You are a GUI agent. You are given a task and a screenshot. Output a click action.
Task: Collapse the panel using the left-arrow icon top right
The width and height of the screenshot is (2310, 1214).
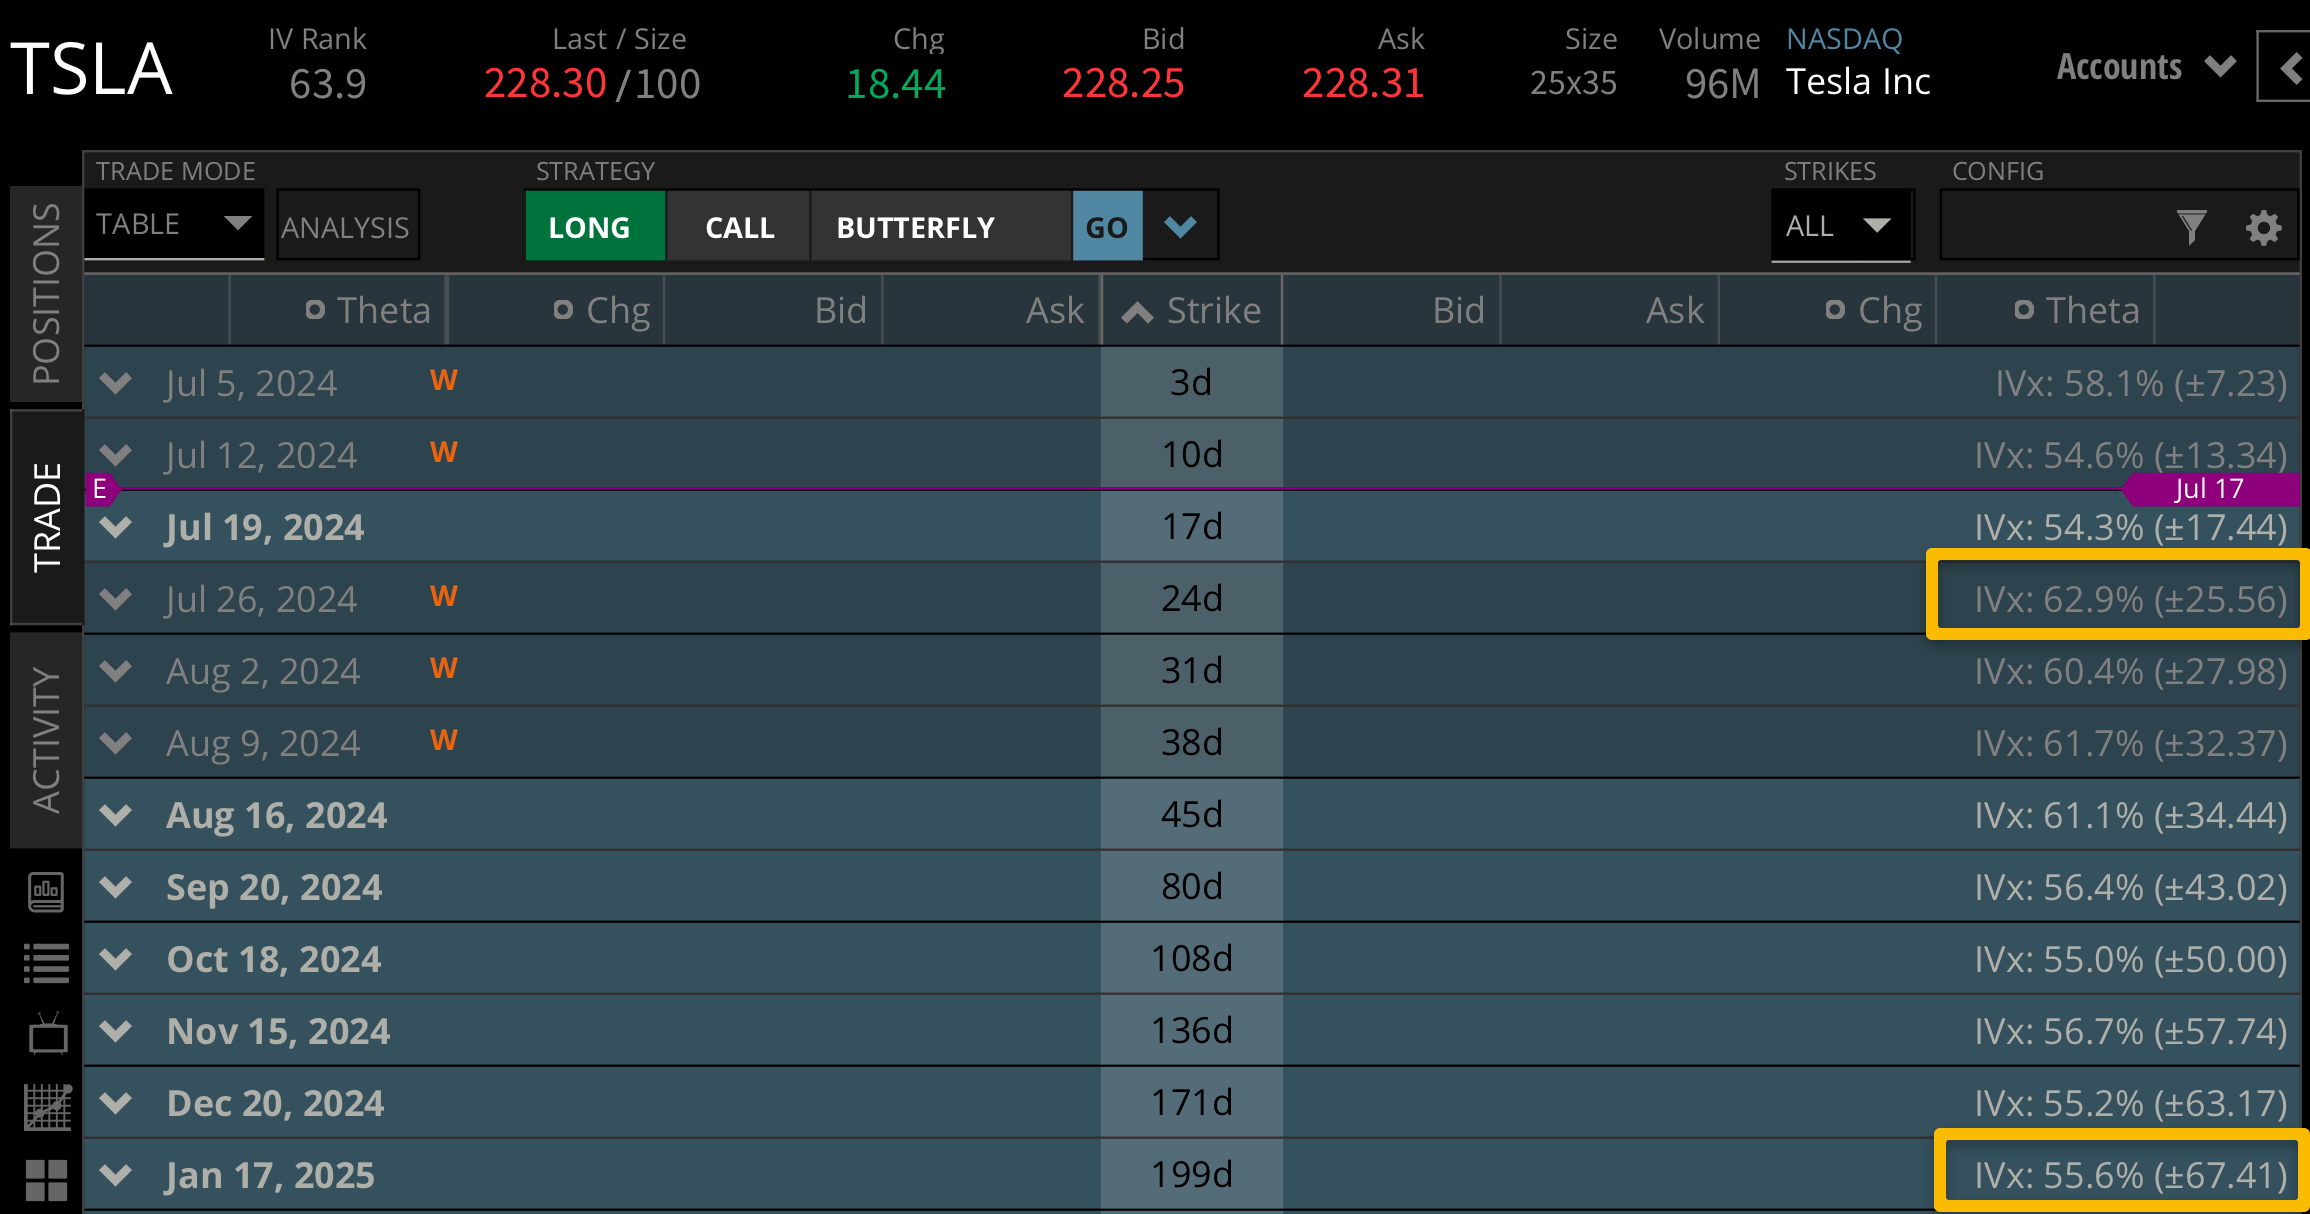(x=2289, y=68)
